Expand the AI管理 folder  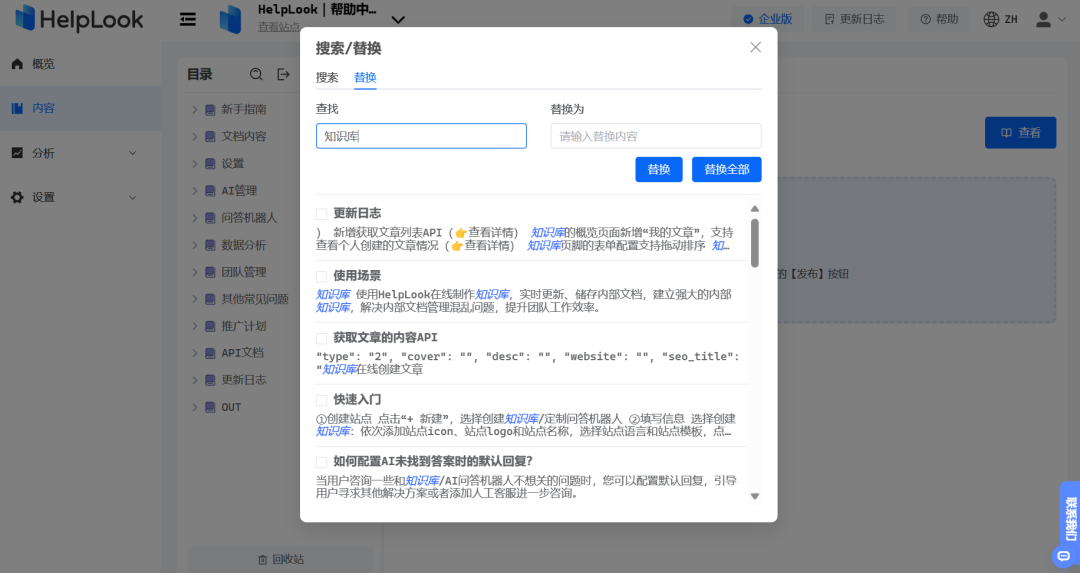coord(194,191)
